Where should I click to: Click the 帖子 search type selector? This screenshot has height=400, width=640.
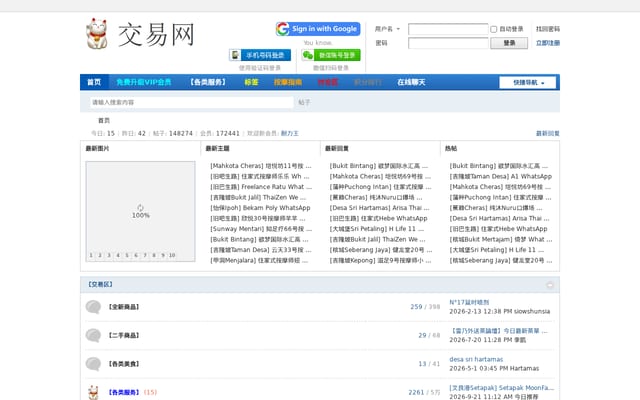[304, 102]
